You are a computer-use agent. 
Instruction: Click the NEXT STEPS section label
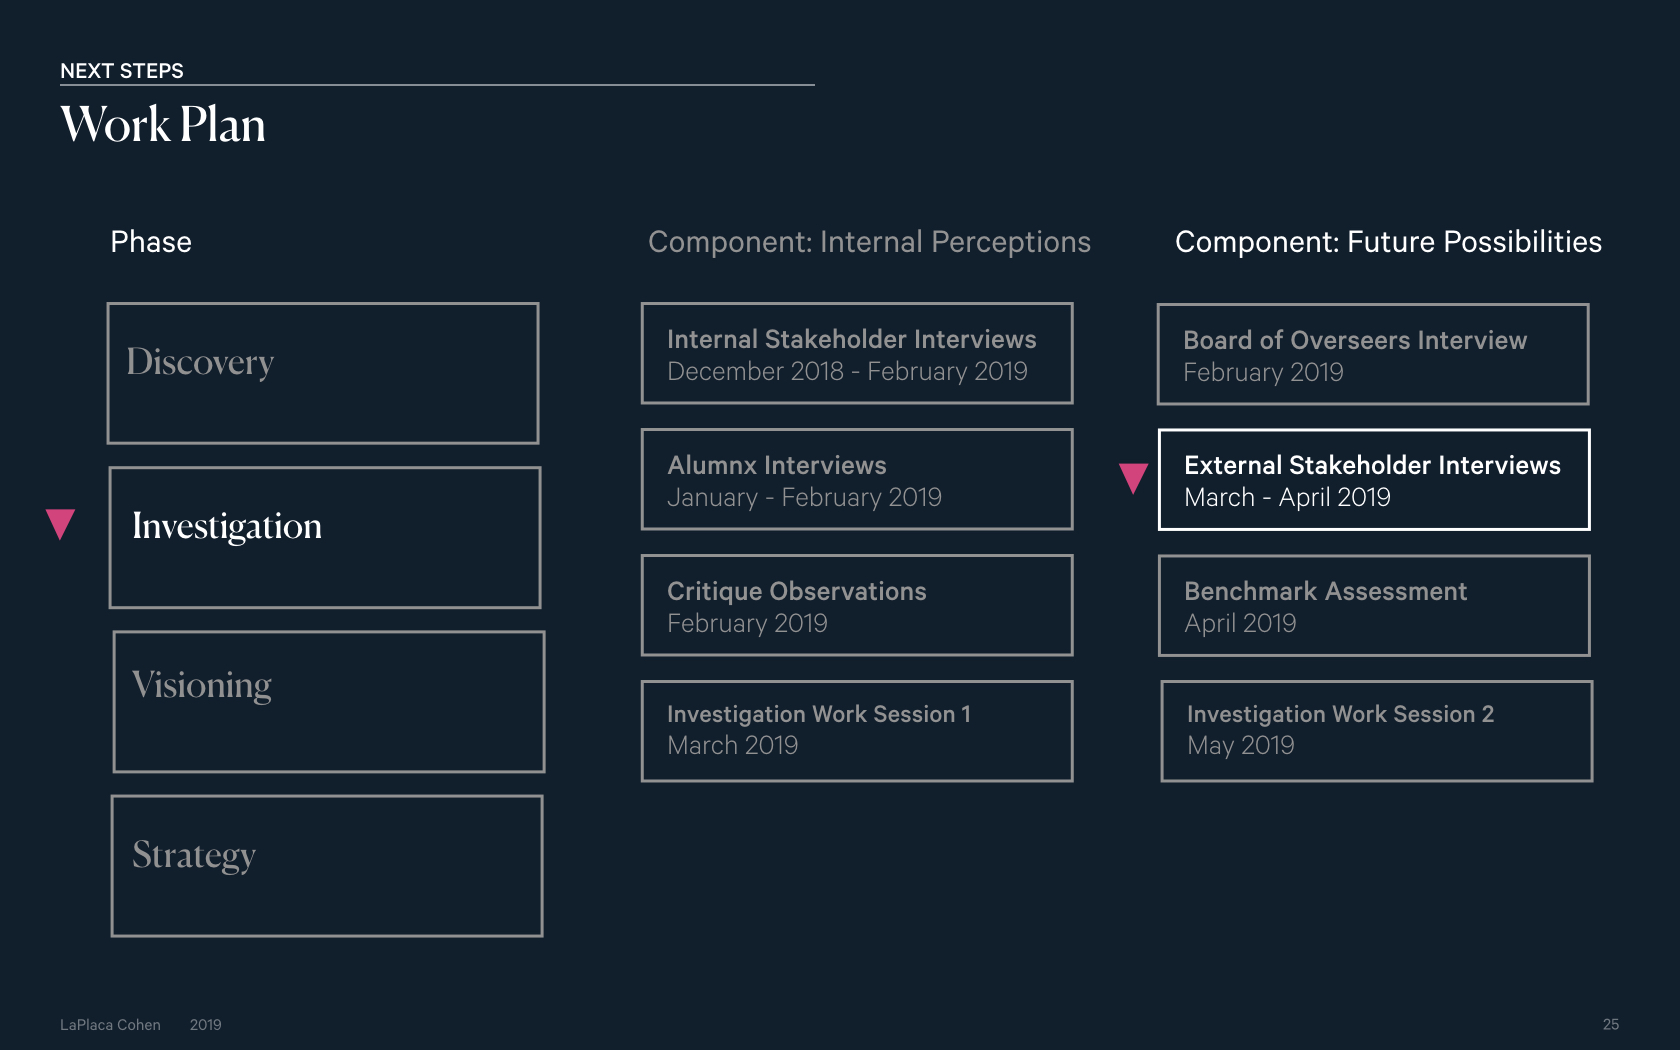coord(122,71)
